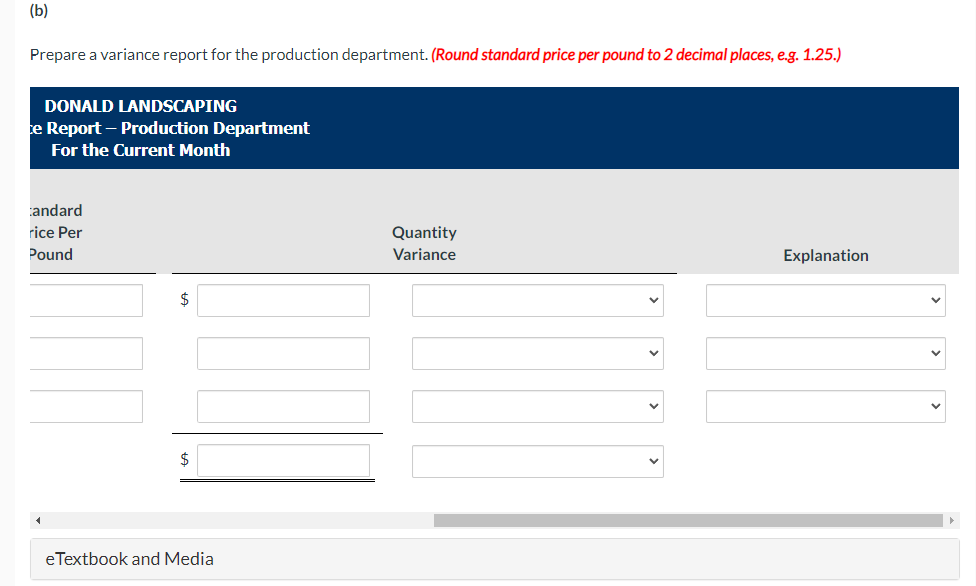Screen dimensions: 976x586
Task: Open the third Quantity Variance dropdown
Action: 537,406
